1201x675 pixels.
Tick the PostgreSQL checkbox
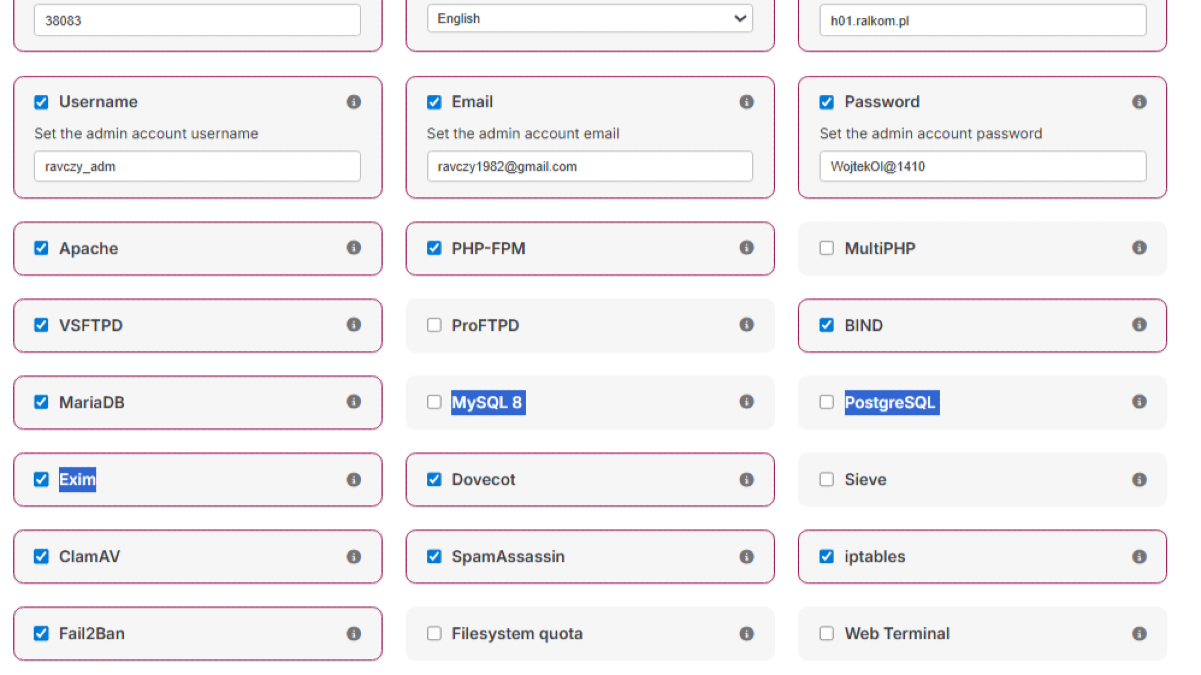(x=827, y=402)
